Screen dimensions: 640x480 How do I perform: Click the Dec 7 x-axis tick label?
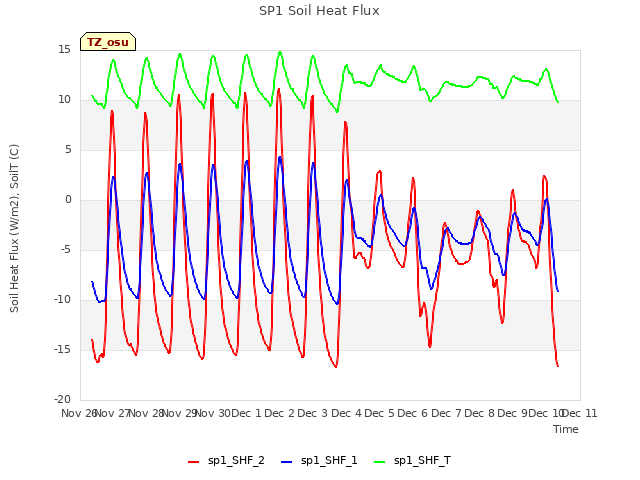tap(447, 413)
